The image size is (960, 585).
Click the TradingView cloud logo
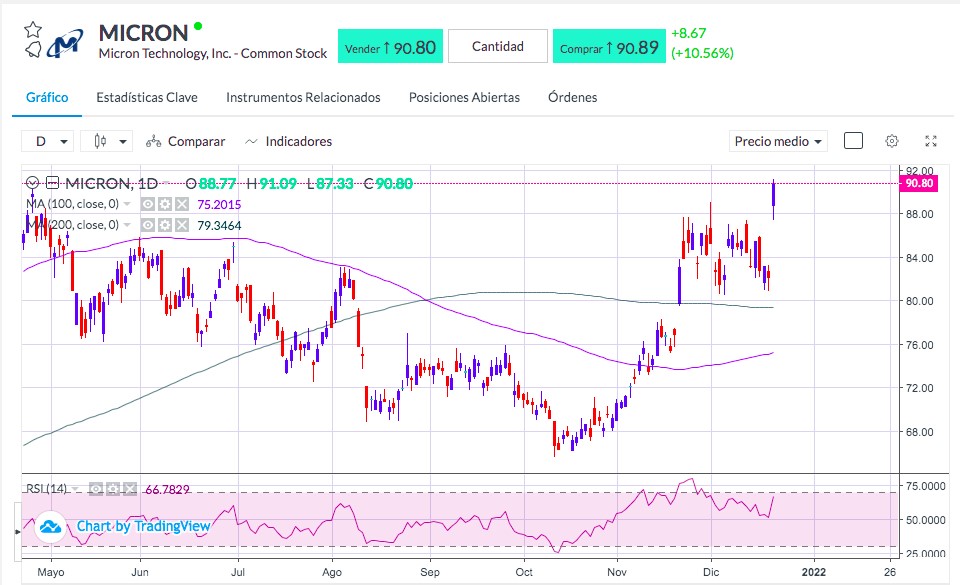pyautogui.click(x=50, y=526)
